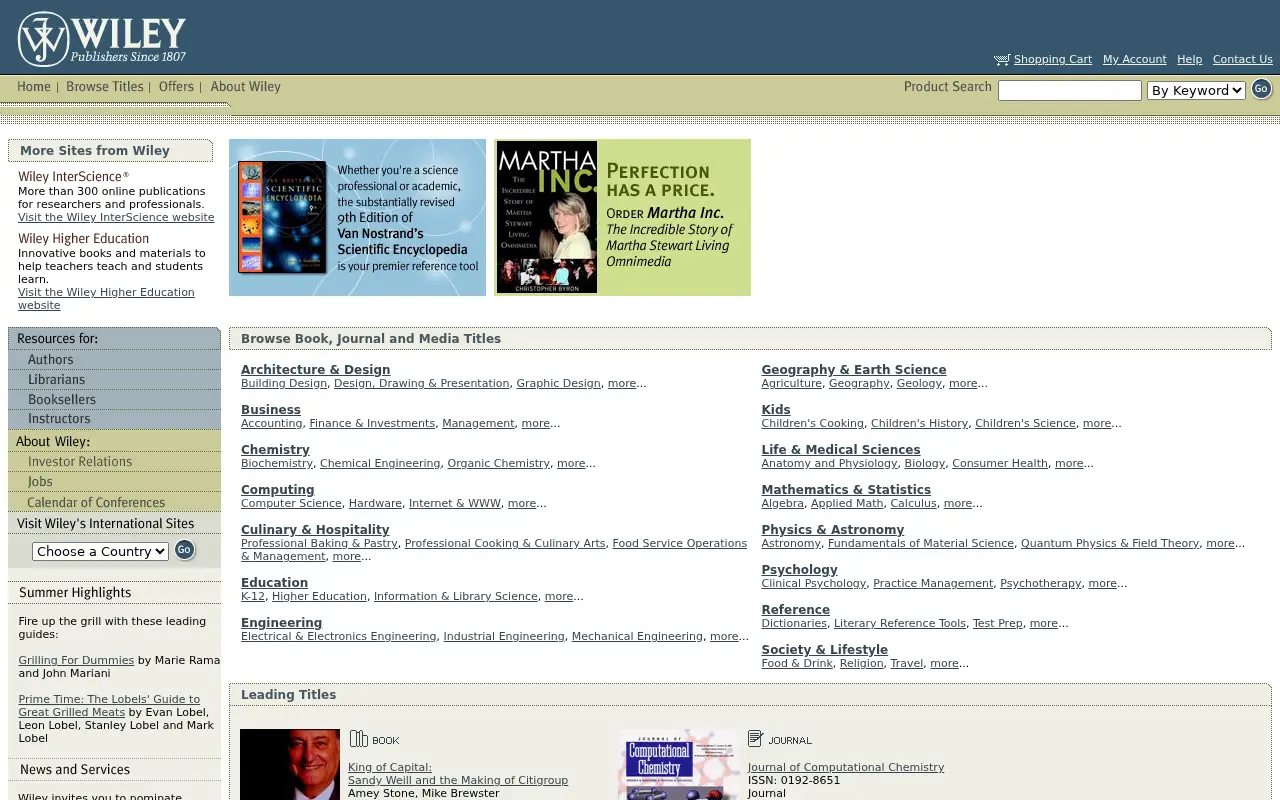
Task: Click the shopping cart icon
Action: point(1002,60)
